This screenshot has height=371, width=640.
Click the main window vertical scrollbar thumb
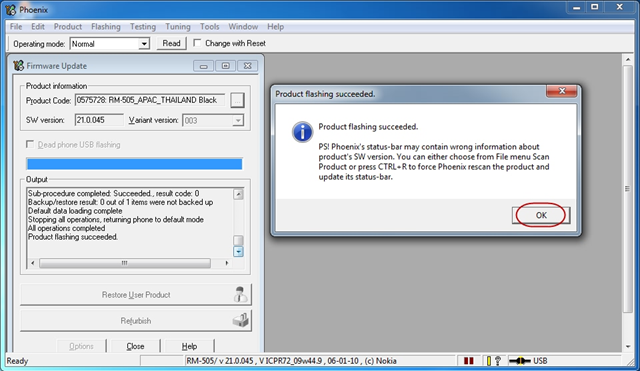point(628,189)
